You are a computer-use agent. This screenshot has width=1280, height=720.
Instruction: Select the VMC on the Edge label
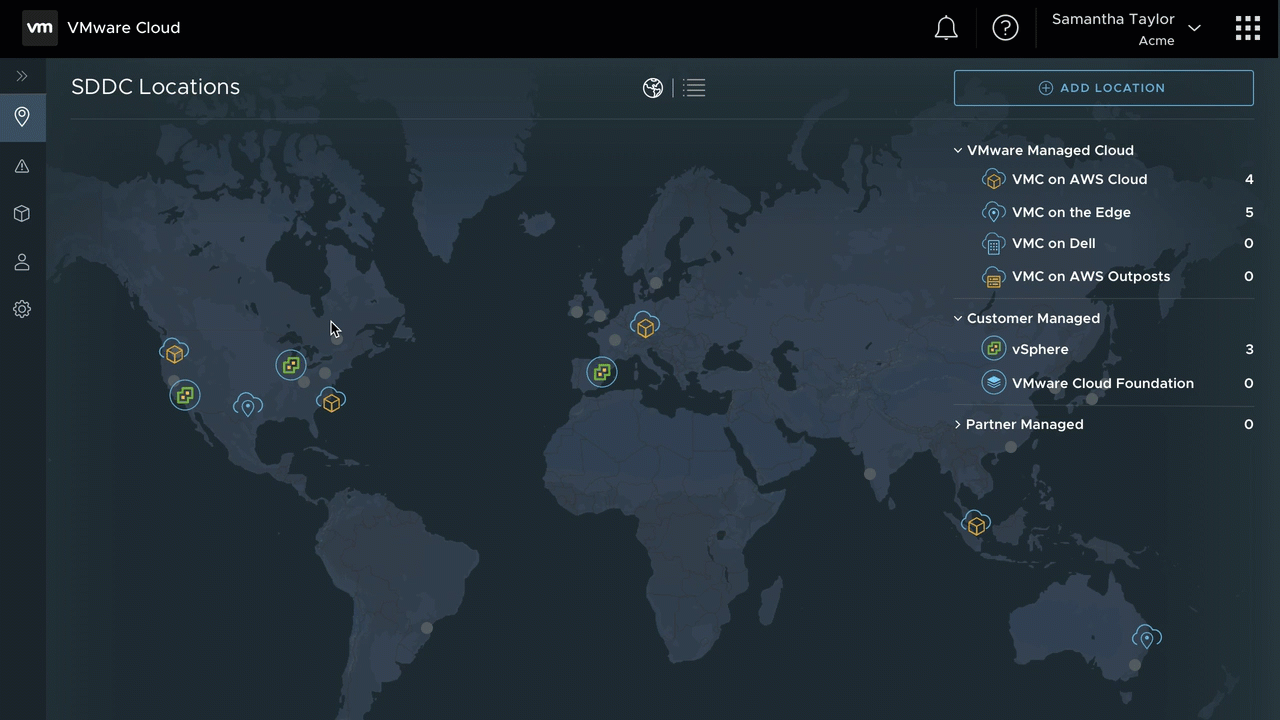(x=1071, y=212)
